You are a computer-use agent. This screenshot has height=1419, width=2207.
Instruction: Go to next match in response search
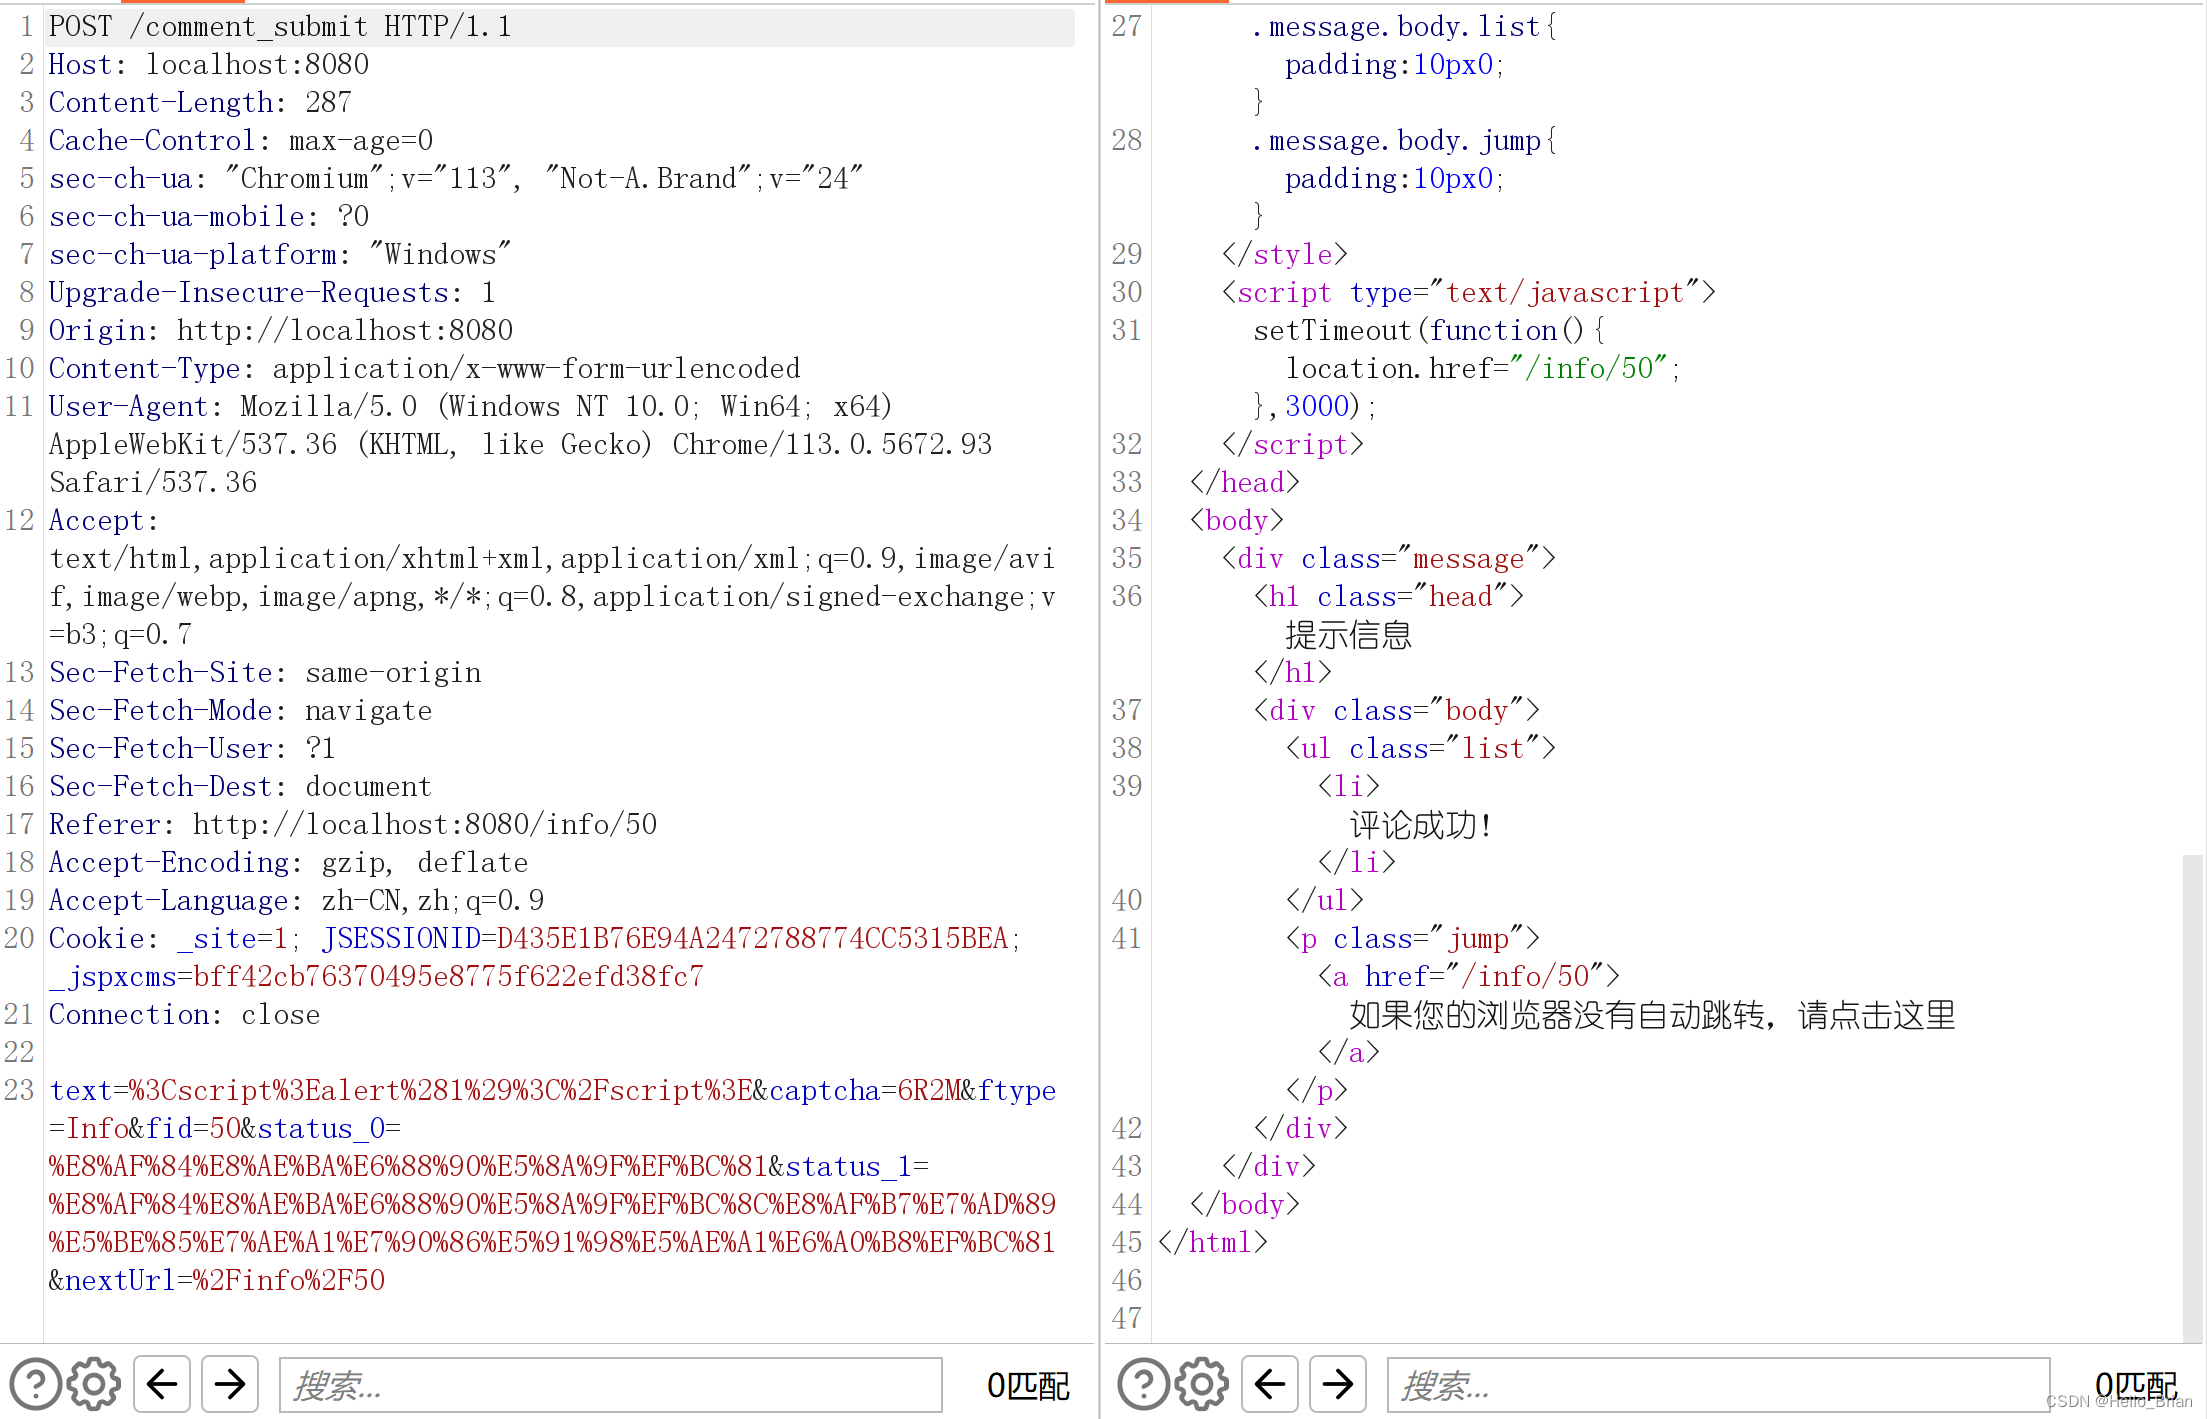[x=1337, y=1385]
